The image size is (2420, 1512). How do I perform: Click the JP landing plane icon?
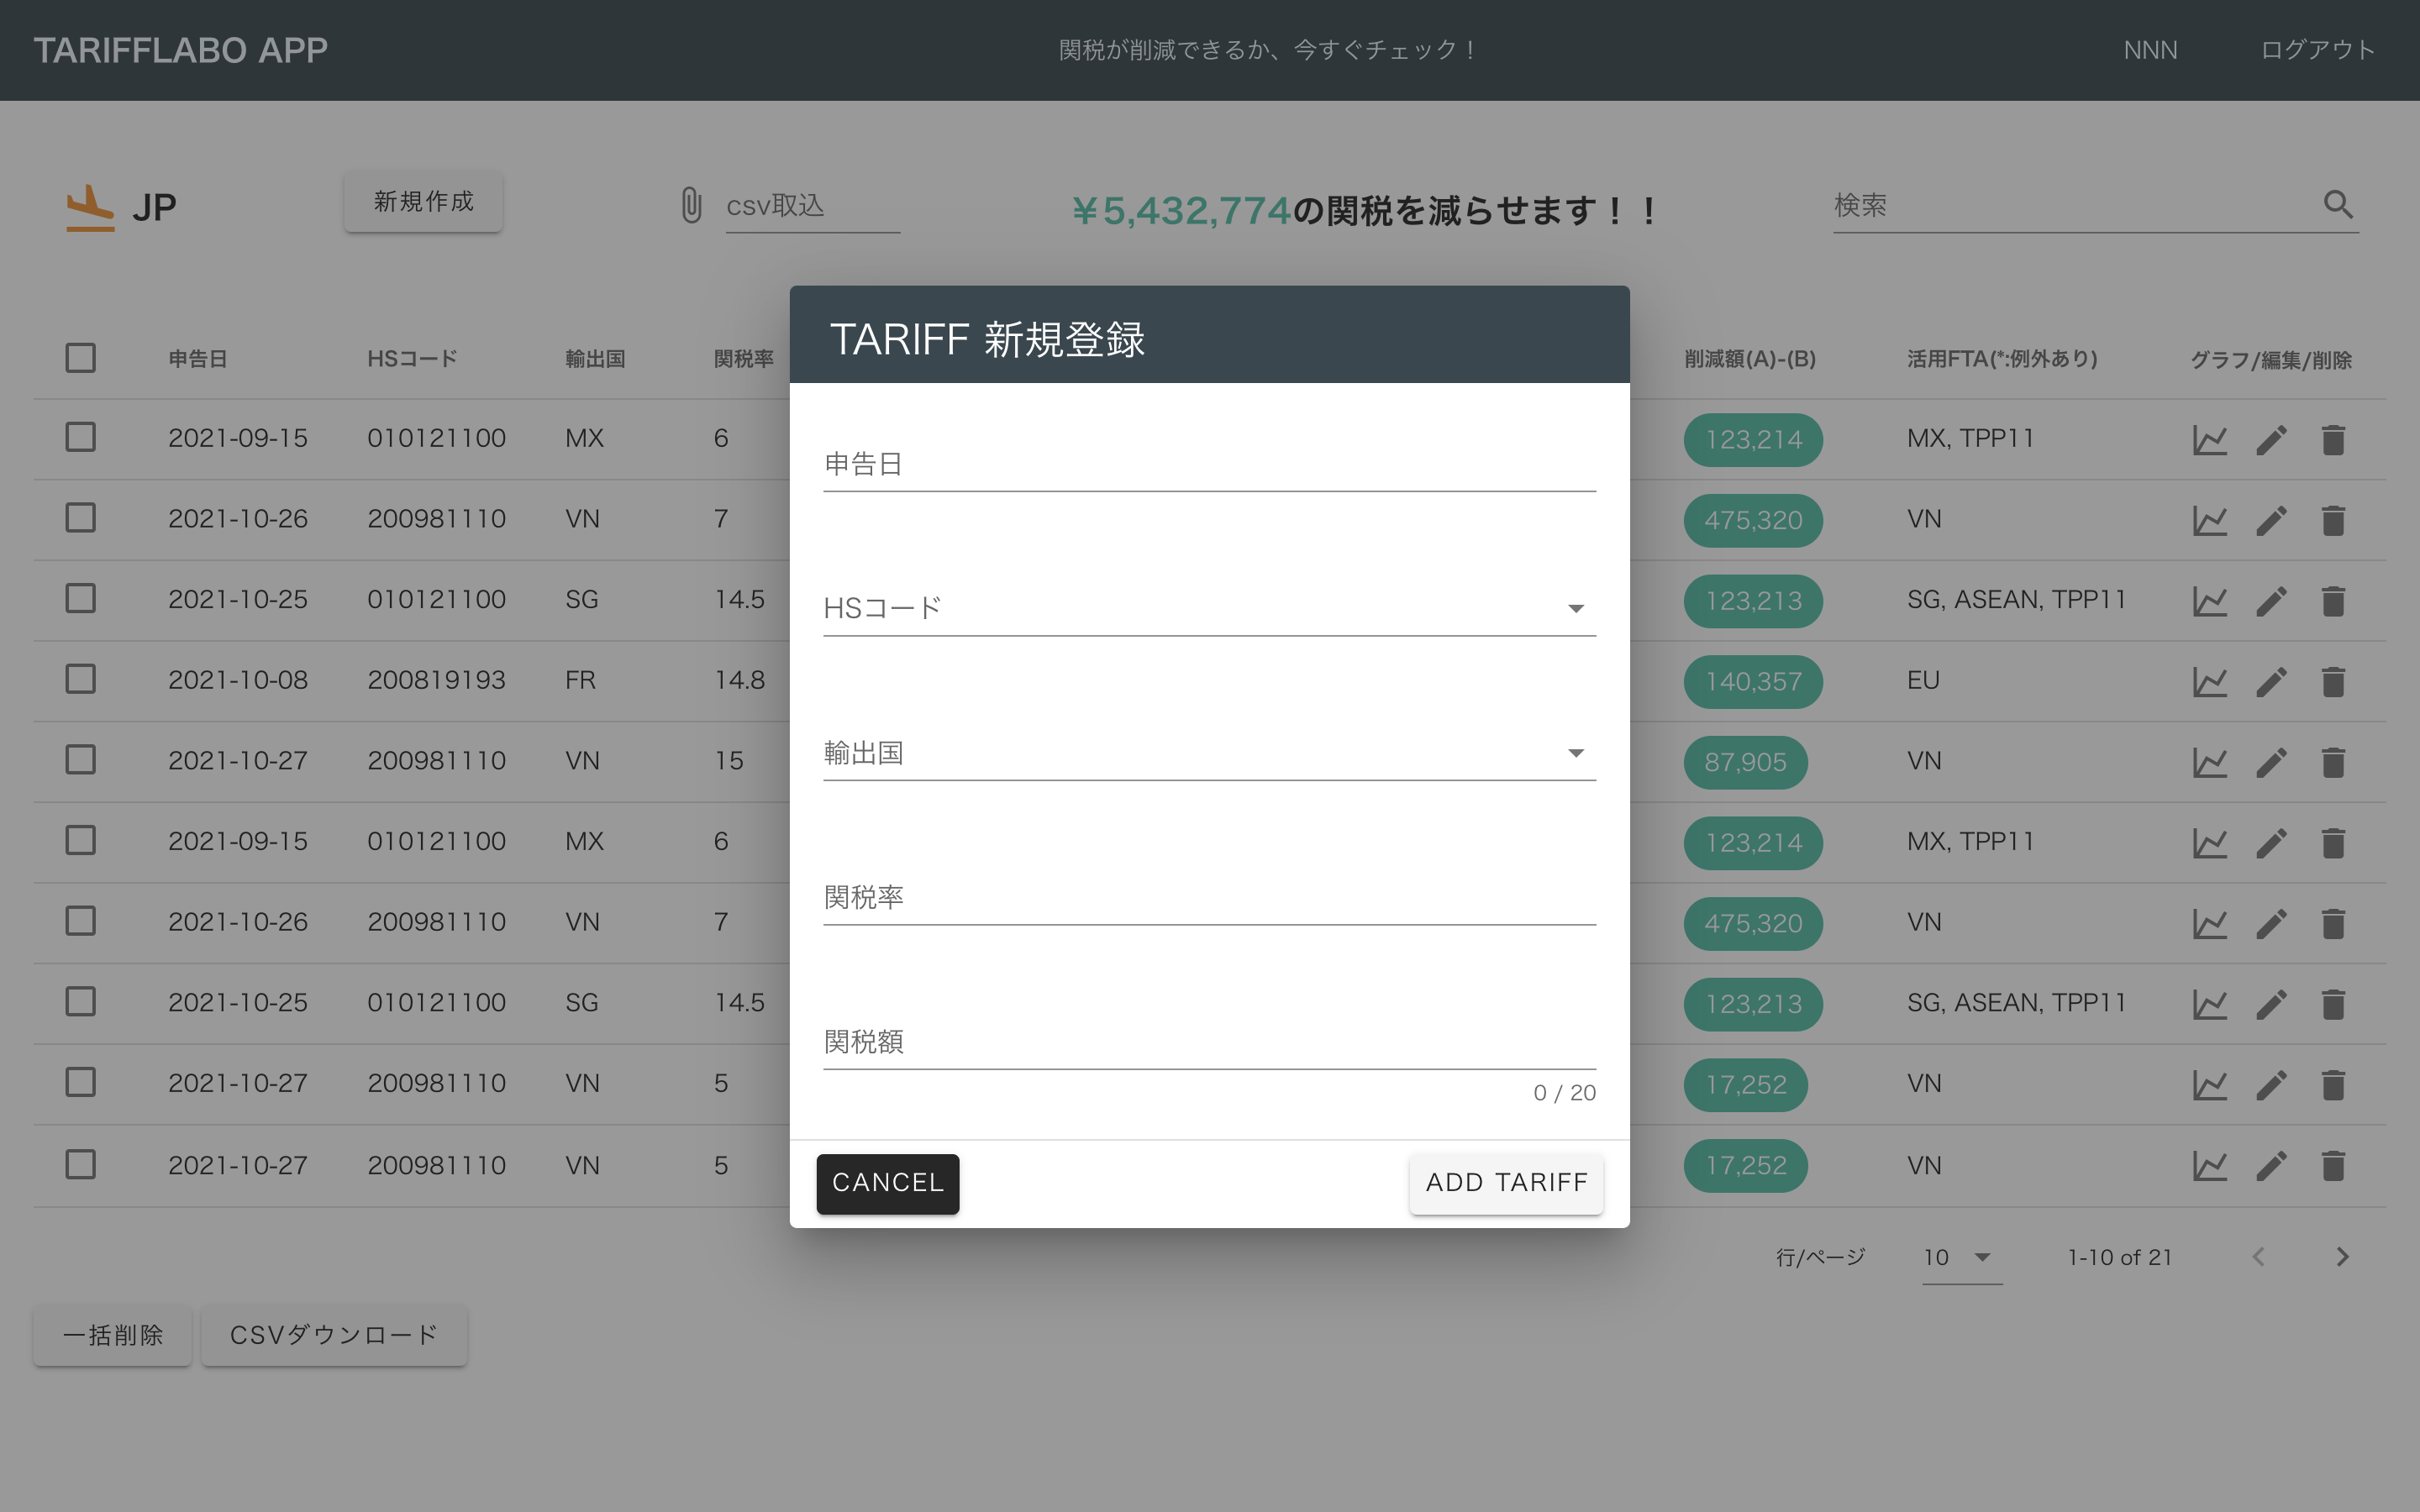pos(90,207)
